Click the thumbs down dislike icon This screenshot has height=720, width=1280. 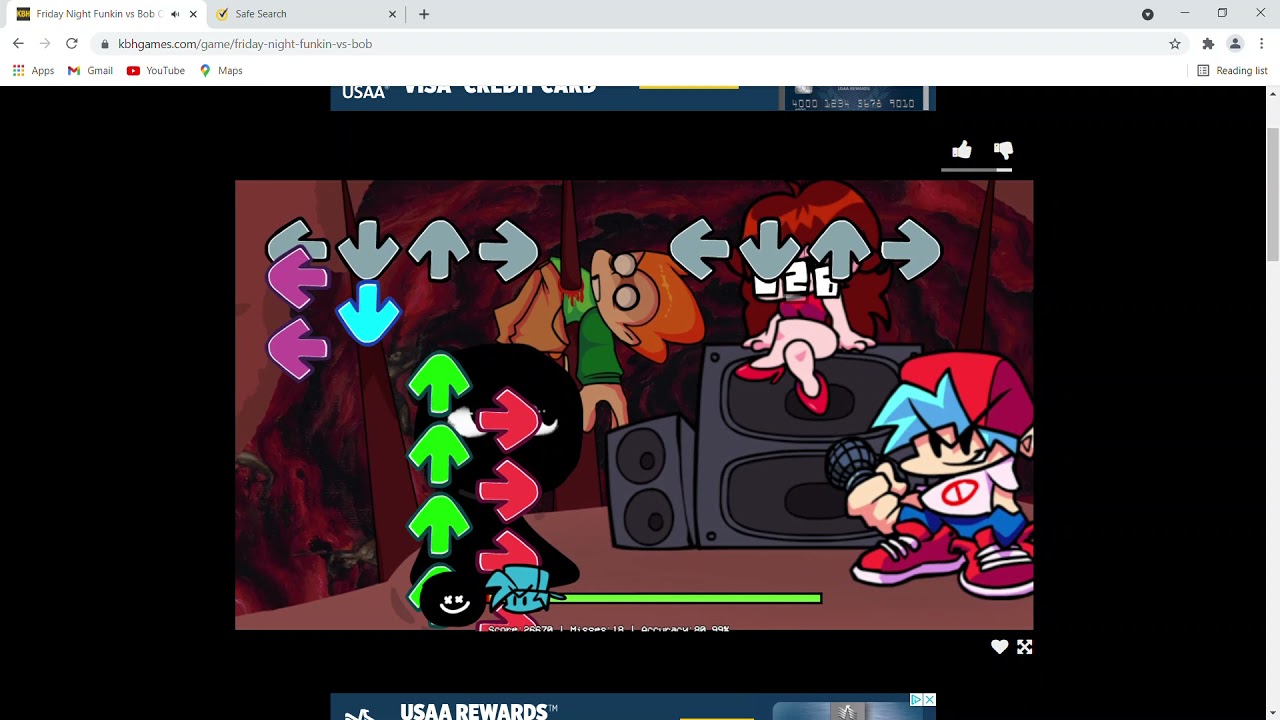(x=1003, y=151)
